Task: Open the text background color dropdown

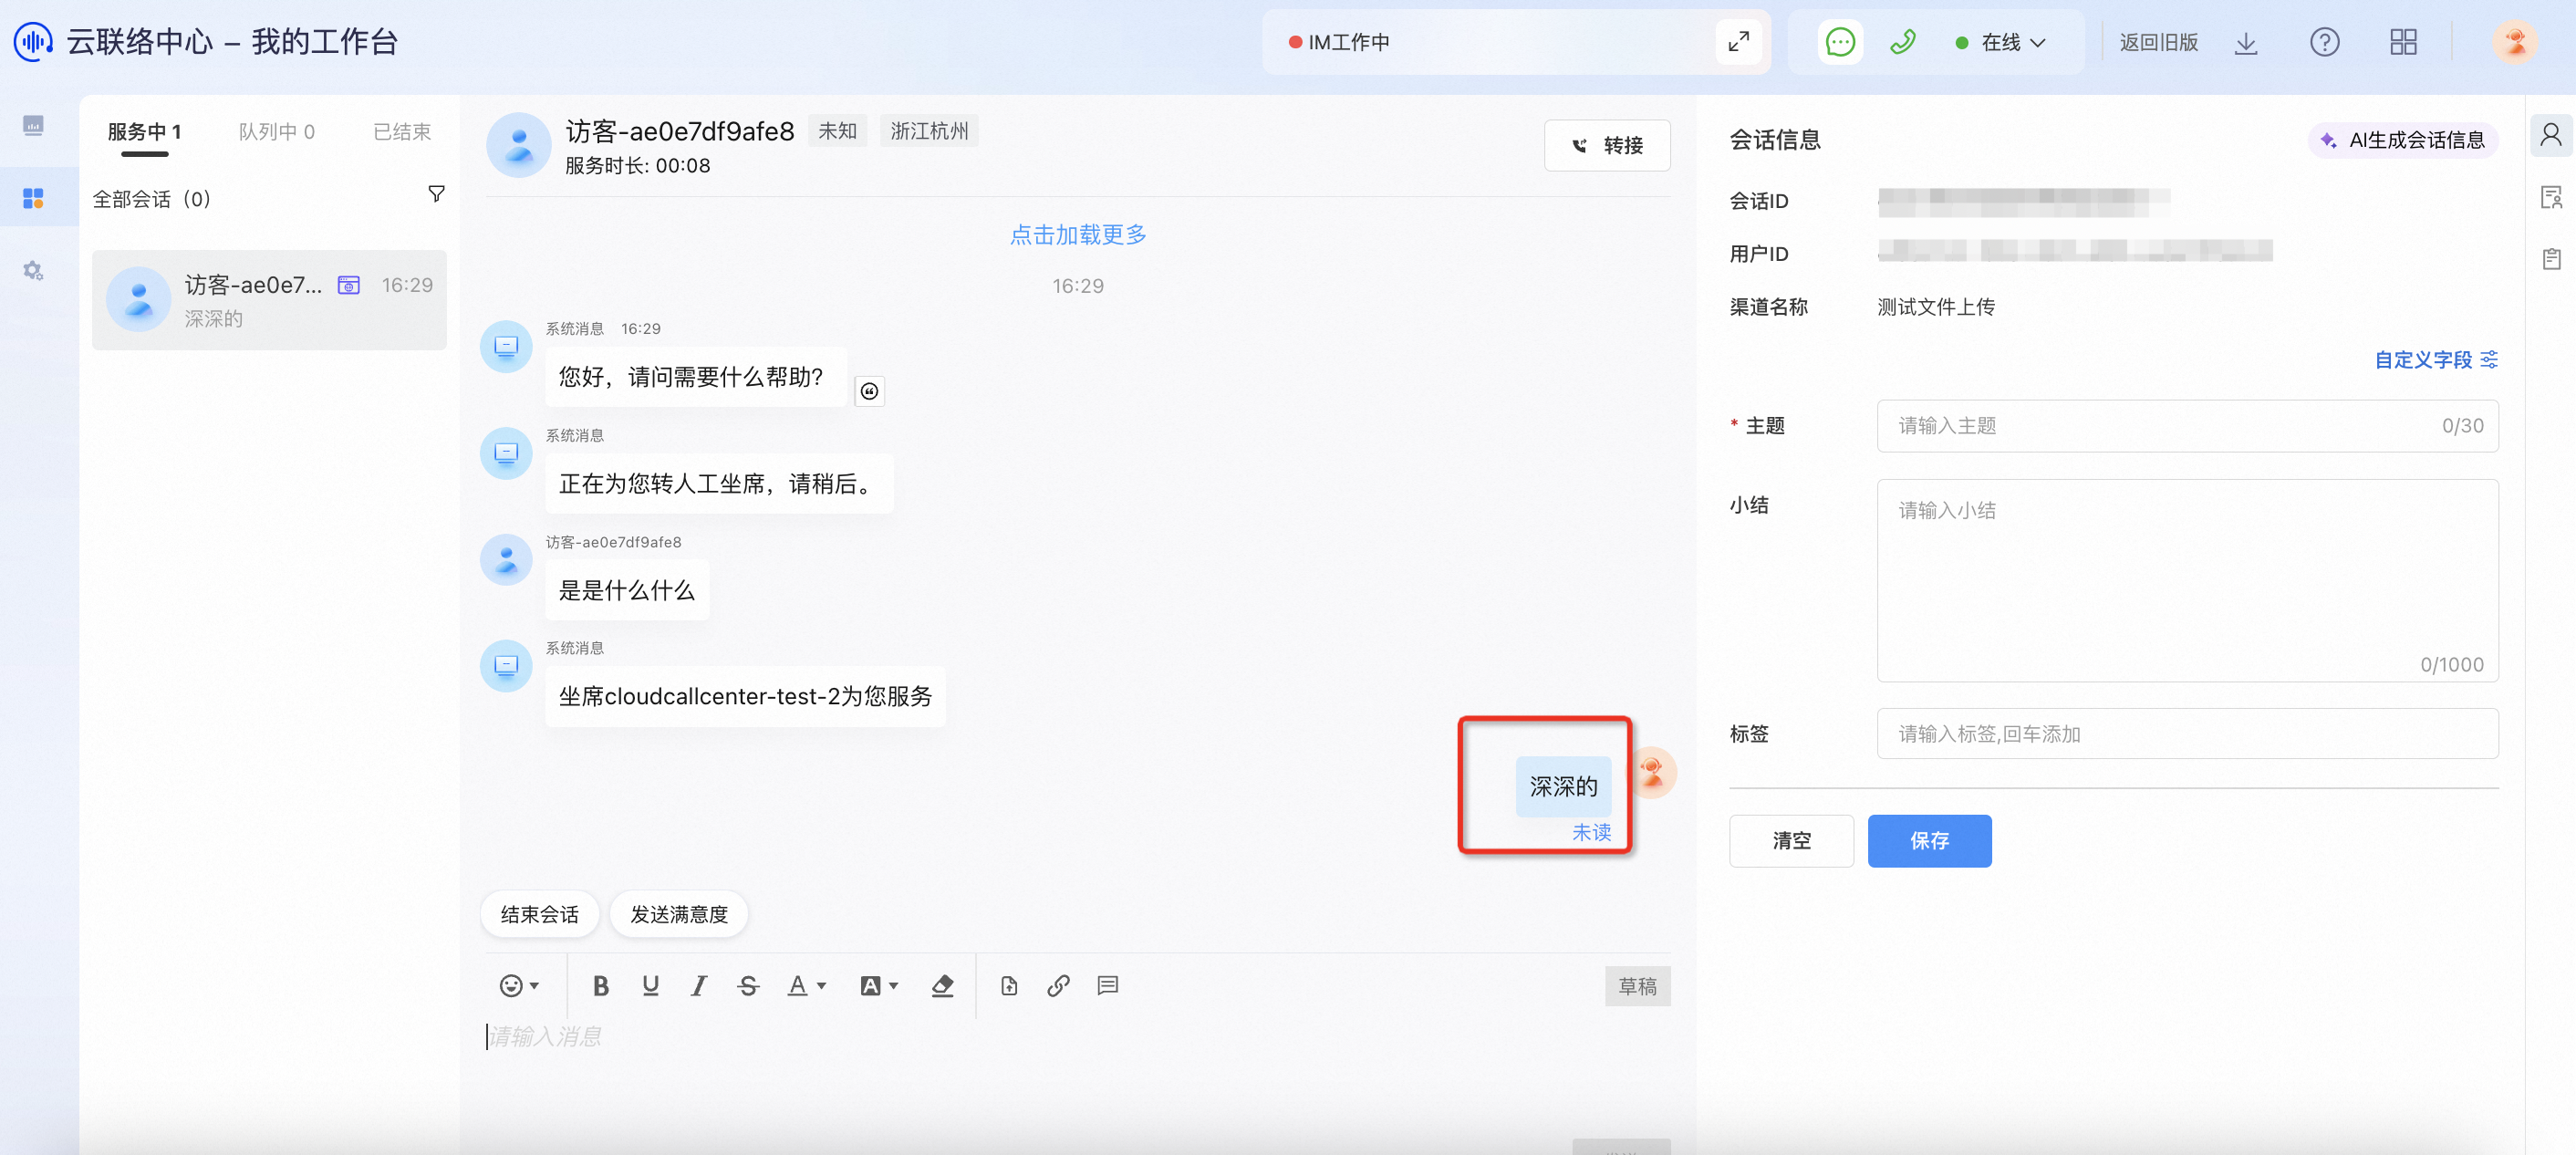Action: [879, 986]
